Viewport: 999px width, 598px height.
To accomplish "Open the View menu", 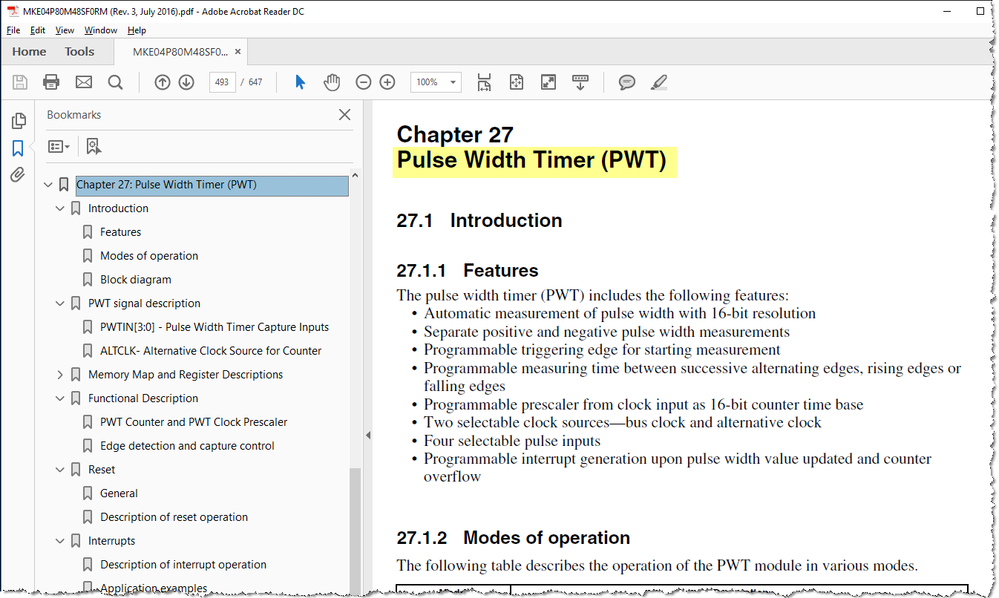I will 64,30.
